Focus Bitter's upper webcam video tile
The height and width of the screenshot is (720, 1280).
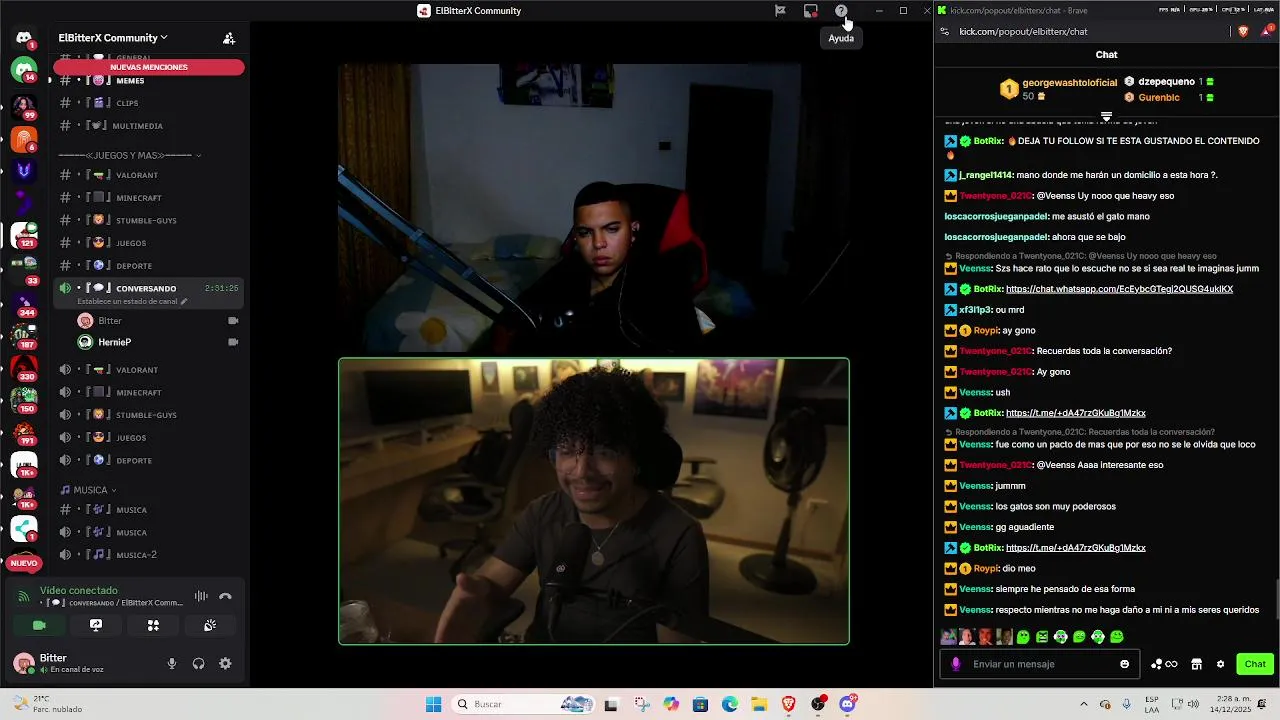[x=594, y=208]
